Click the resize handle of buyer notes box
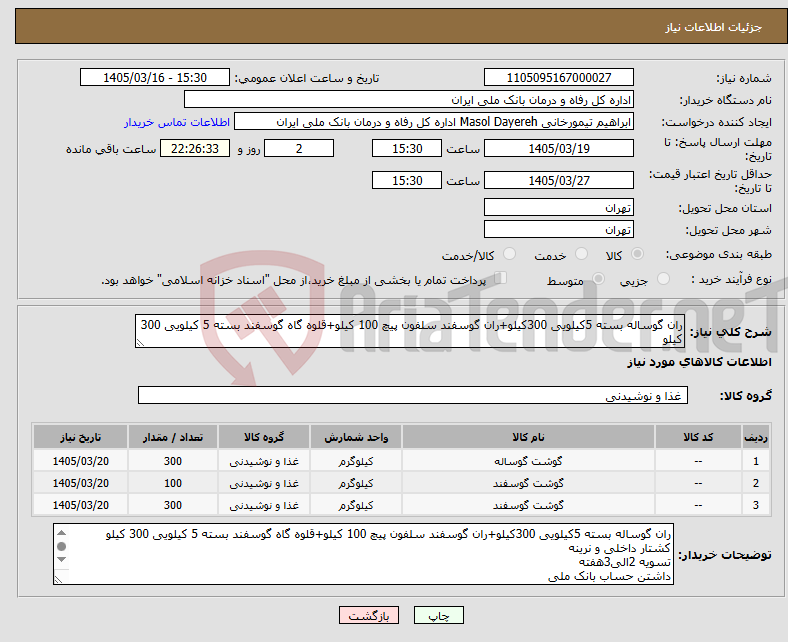Screen dimensions: 788x642 coord(58,580)
